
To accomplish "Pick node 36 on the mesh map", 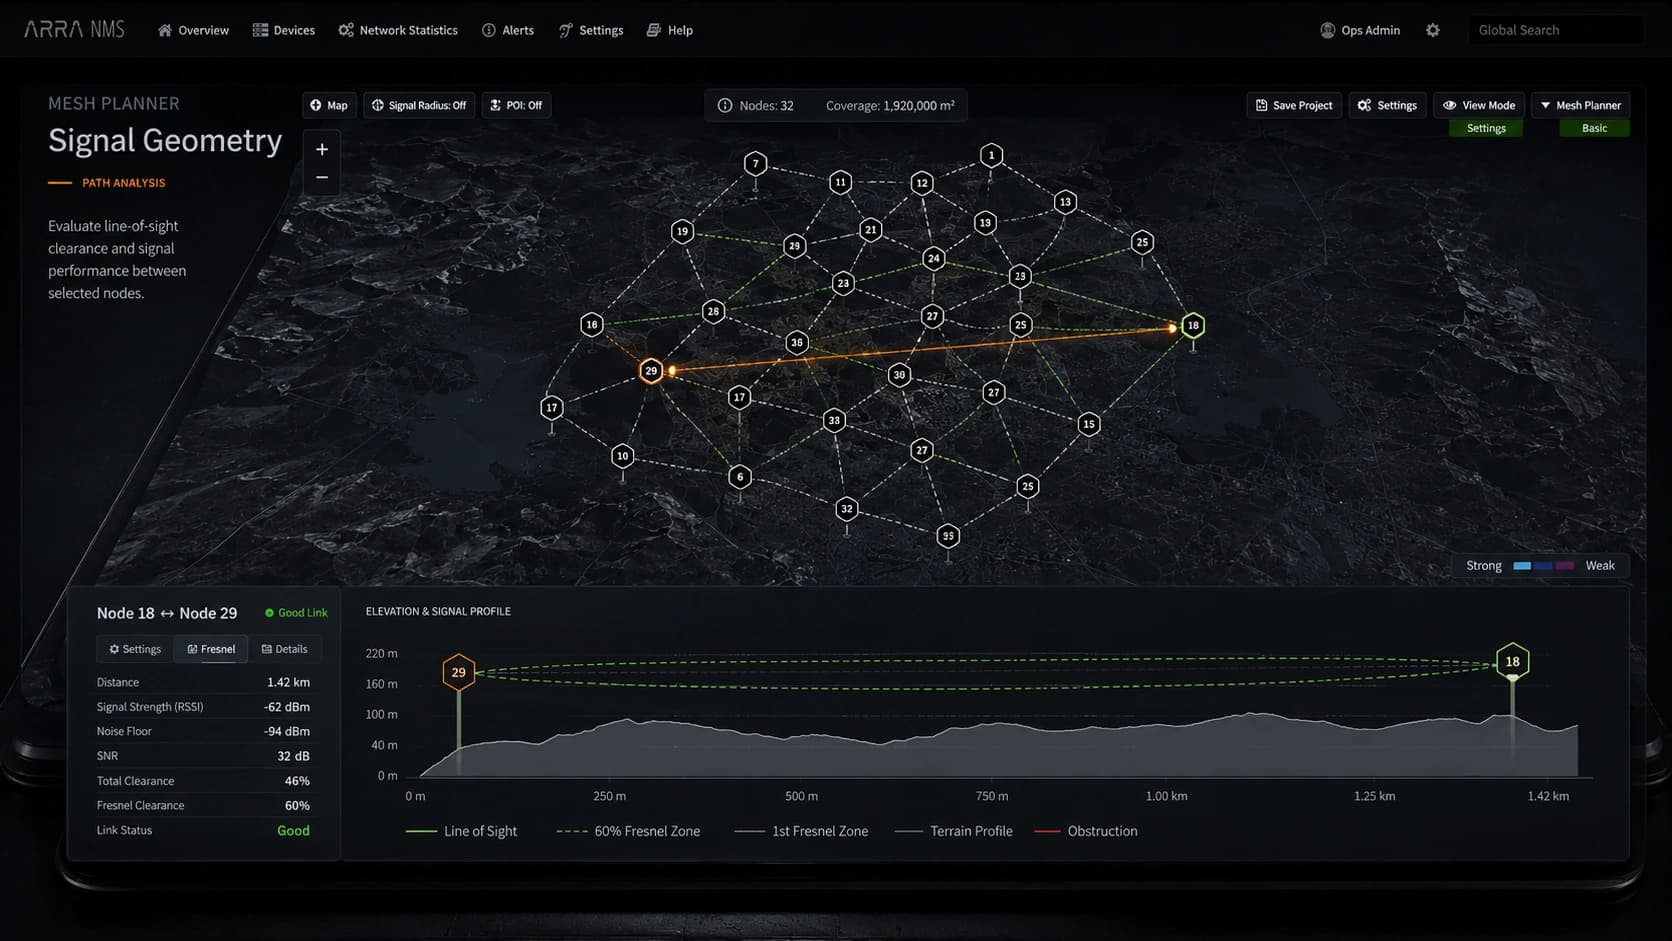I will (x=797, y=342).
